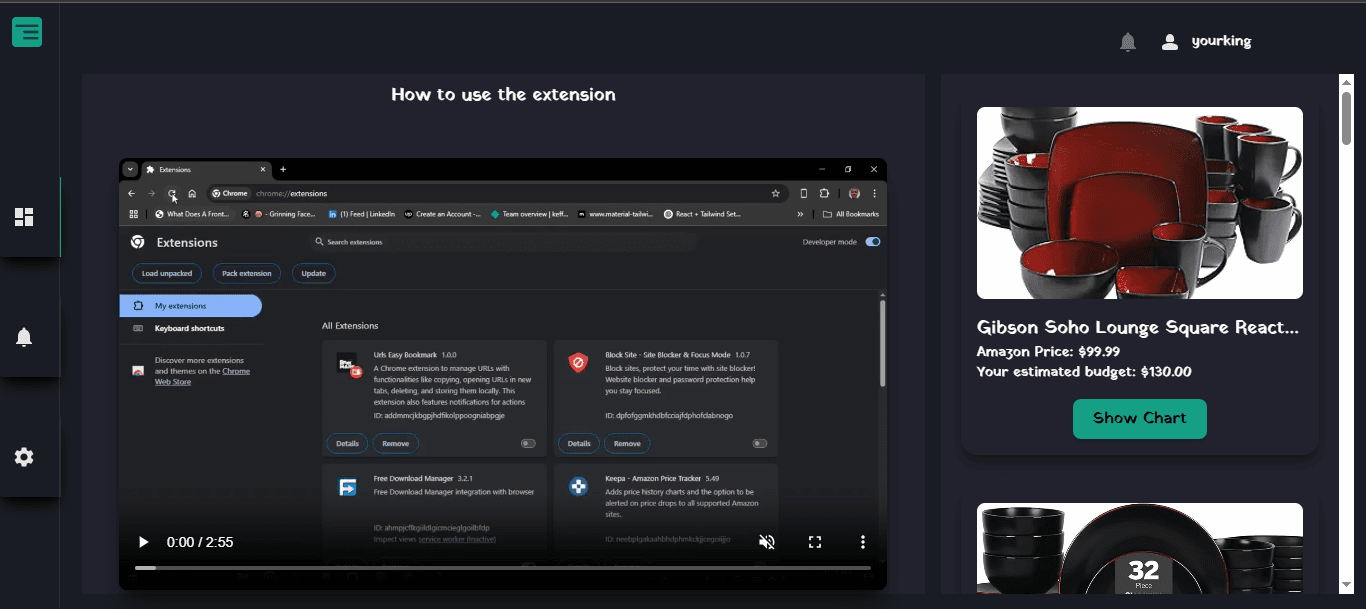The image size is (1366, 609).
Task: Click the bell icon beside the user avatar
Action: tap(1128, 42)
